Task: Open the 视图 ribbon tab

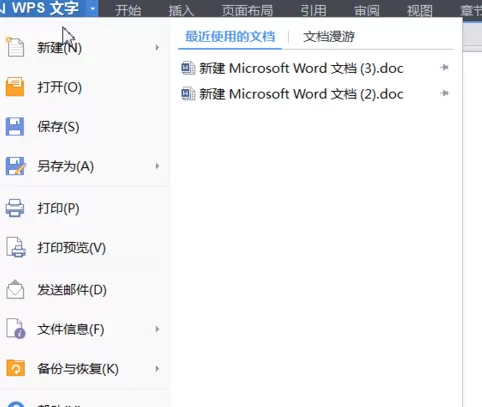Action: 420,10
